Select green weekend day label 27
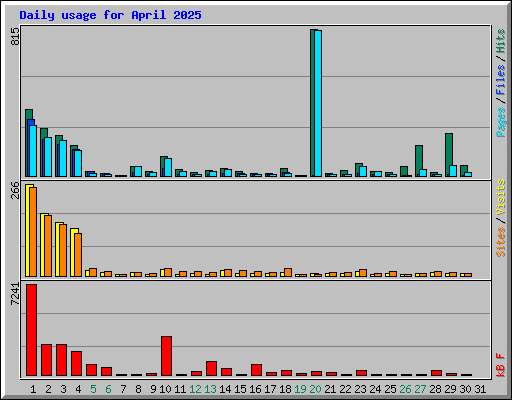The height and width of the screenshot is (400, 512). pyautogui.click(x=420, y=389)
